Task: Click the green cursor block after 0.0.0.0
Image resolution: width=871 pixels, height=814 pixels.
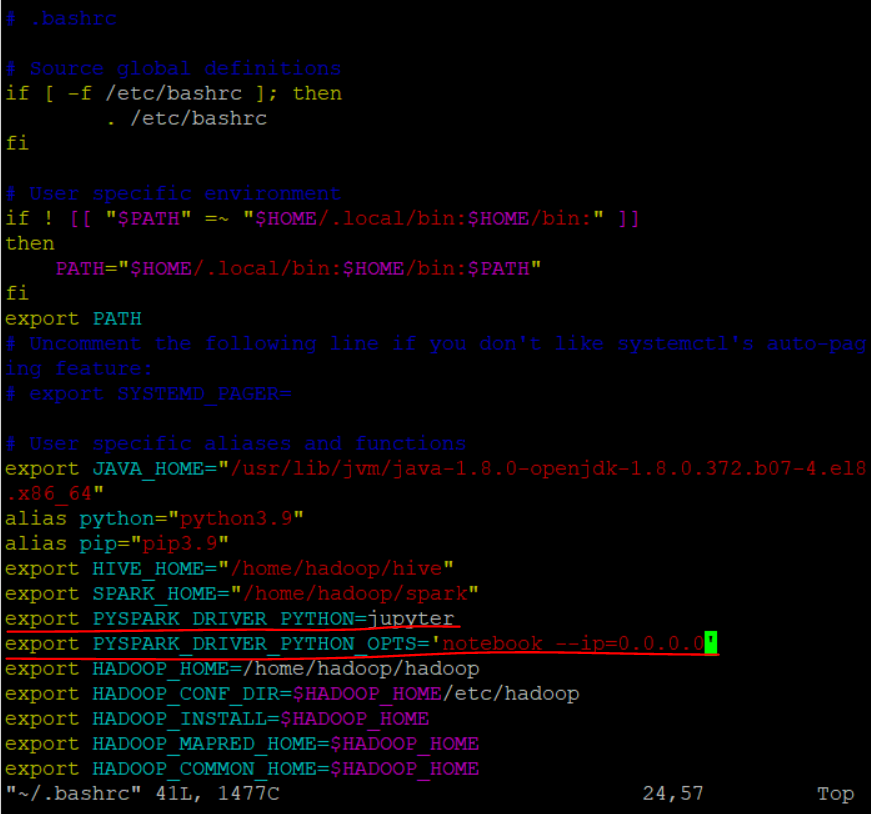Action: tap(711, 643)
